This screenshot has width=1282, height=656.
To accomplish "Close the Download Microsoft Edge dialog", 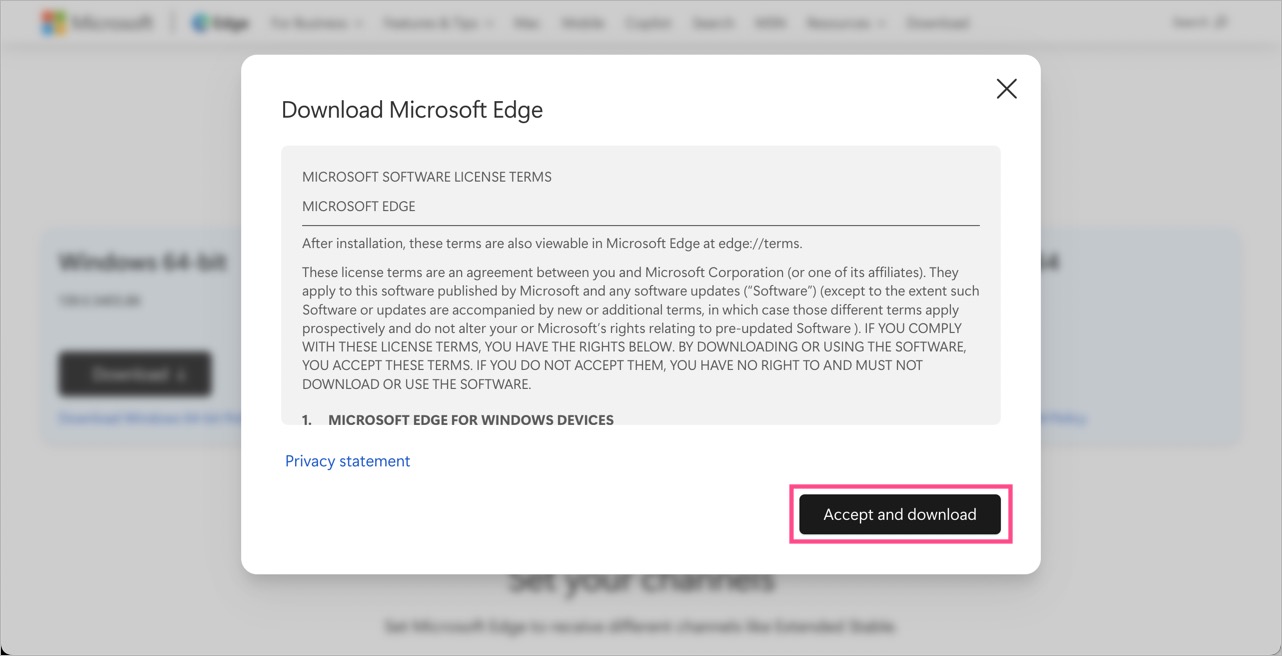I will pos(1006,88).
